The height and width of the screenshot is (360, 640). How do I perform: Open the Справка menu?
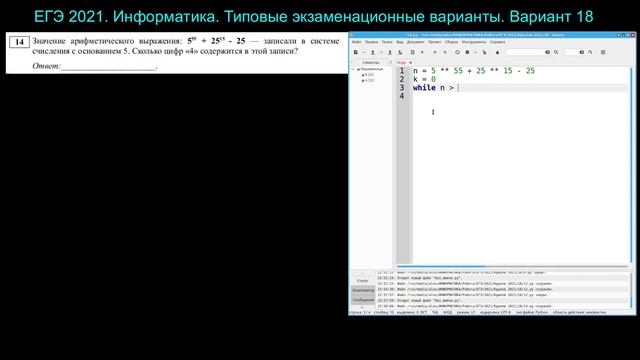(x=498, y=42)
